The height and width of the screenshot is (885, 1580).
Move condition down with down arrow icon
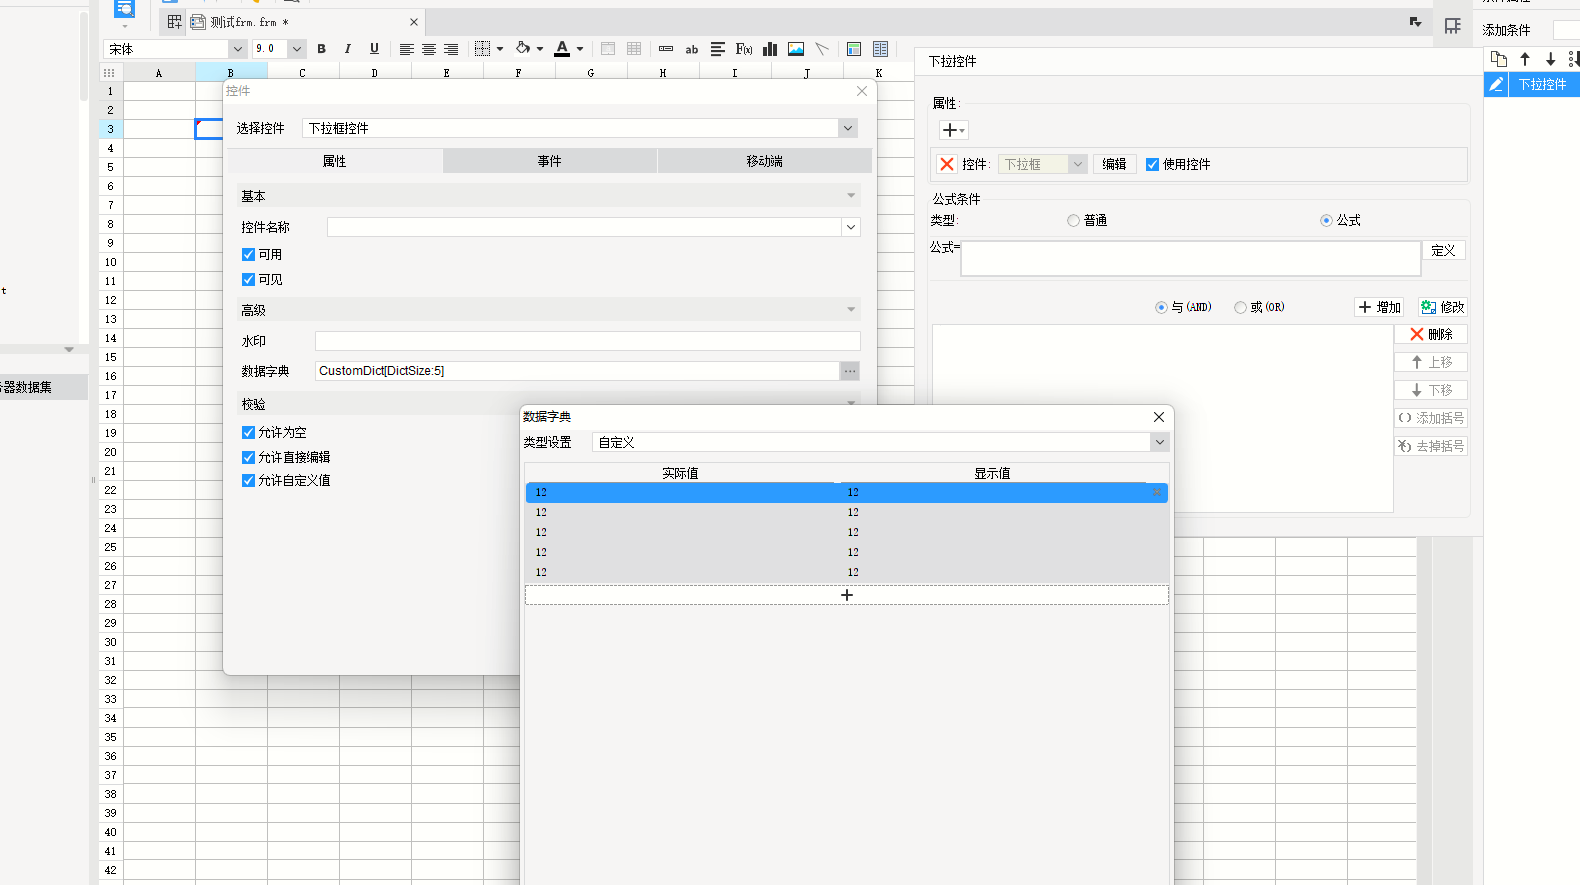click(x=1551, y=59)
